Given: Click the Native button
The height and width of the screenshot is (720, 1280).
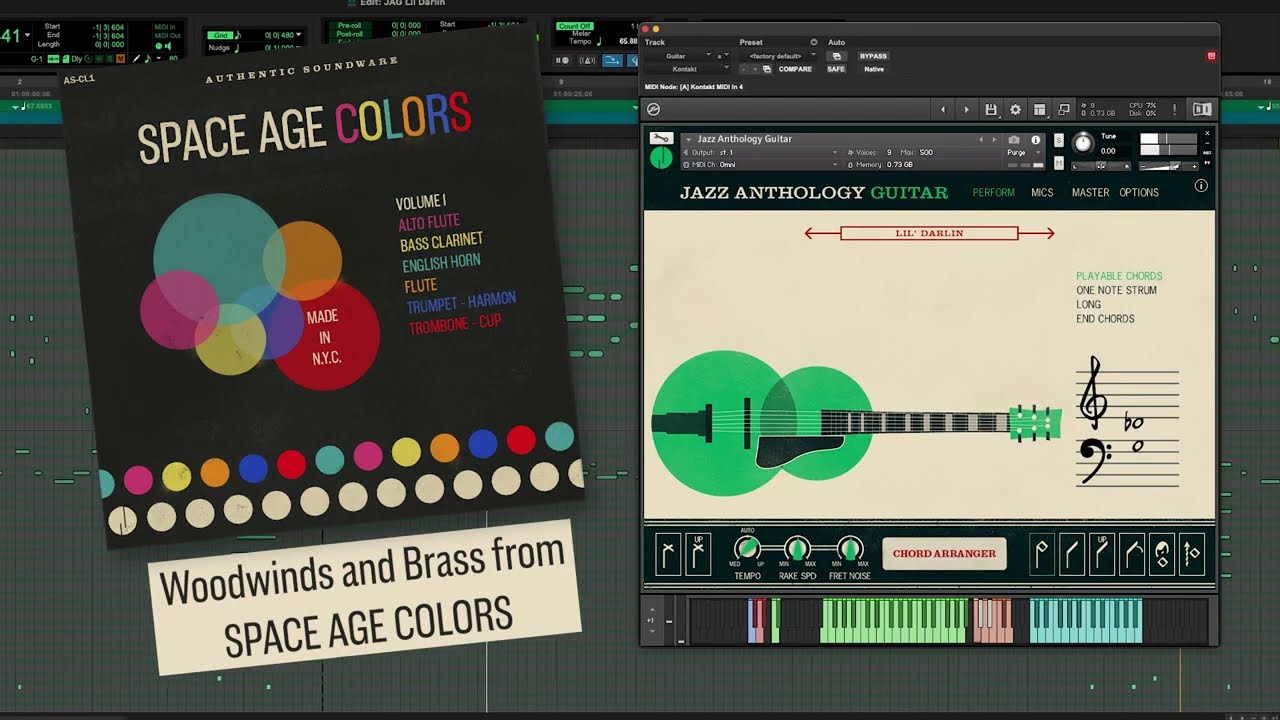Looking at the screenshot, I should point(874,69).
